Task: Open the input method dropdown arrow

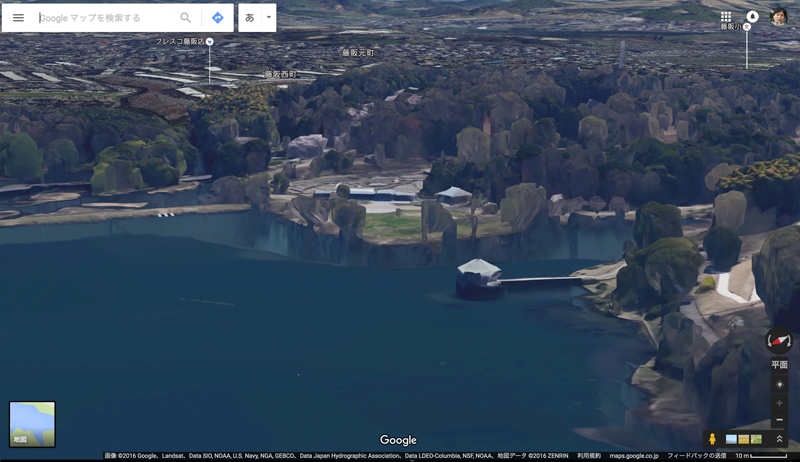Action: 268,18
